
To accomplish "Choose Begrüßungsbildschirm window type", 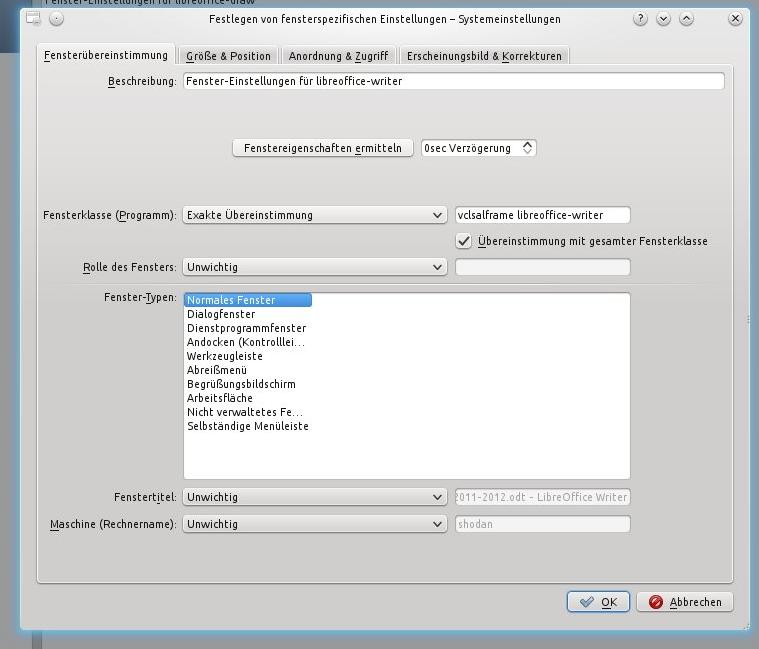I will pos(241,384).
